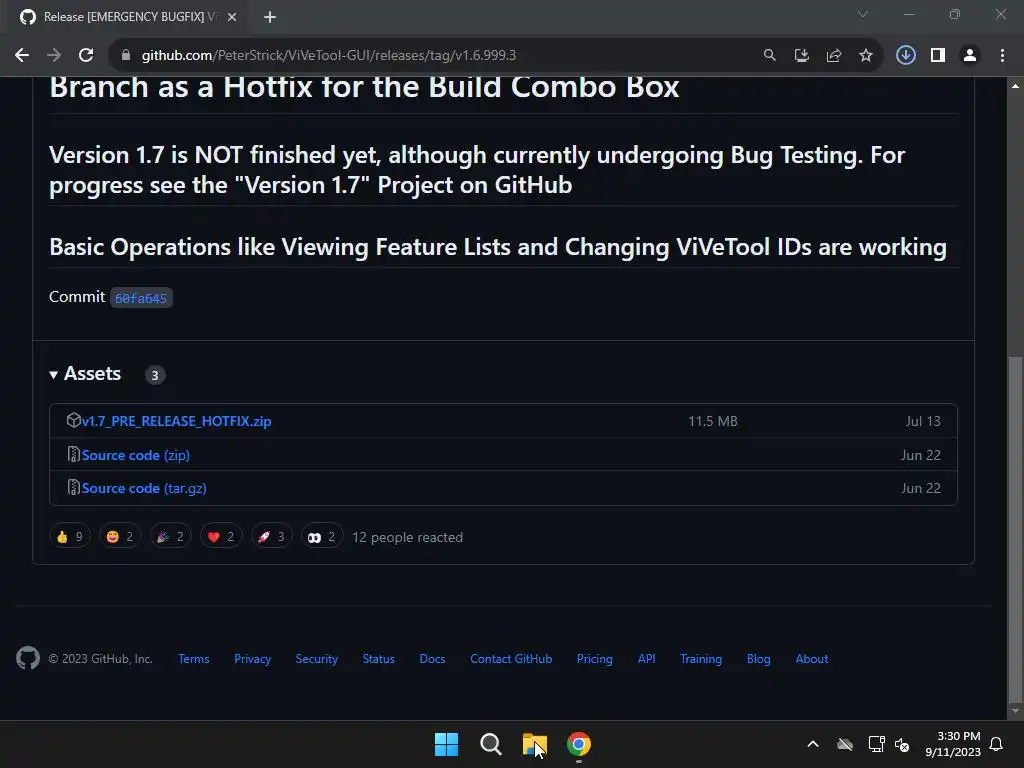Open the Docs footer link
This screenshot has width=1024, height=768.
pyautogui.click(x=432, y=659)
